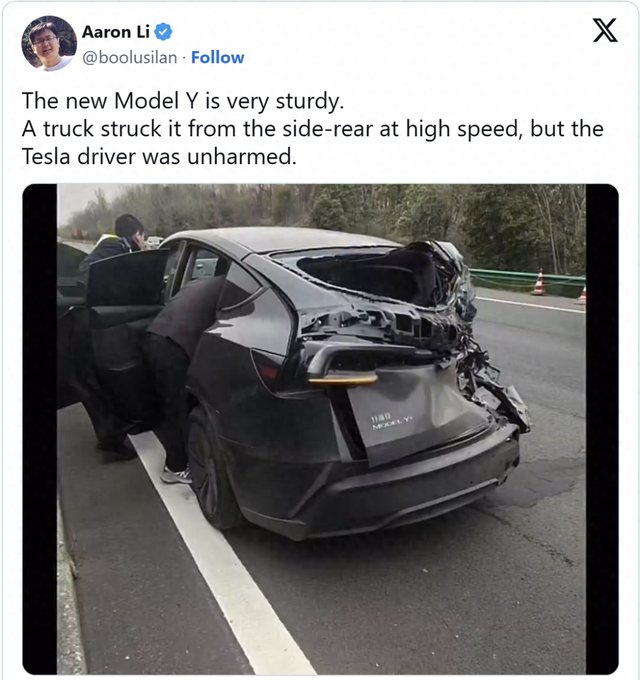The width and height of the screenshot is (640, 680).
Task: Open the Aaron Li display name
Action: (116, 32)
